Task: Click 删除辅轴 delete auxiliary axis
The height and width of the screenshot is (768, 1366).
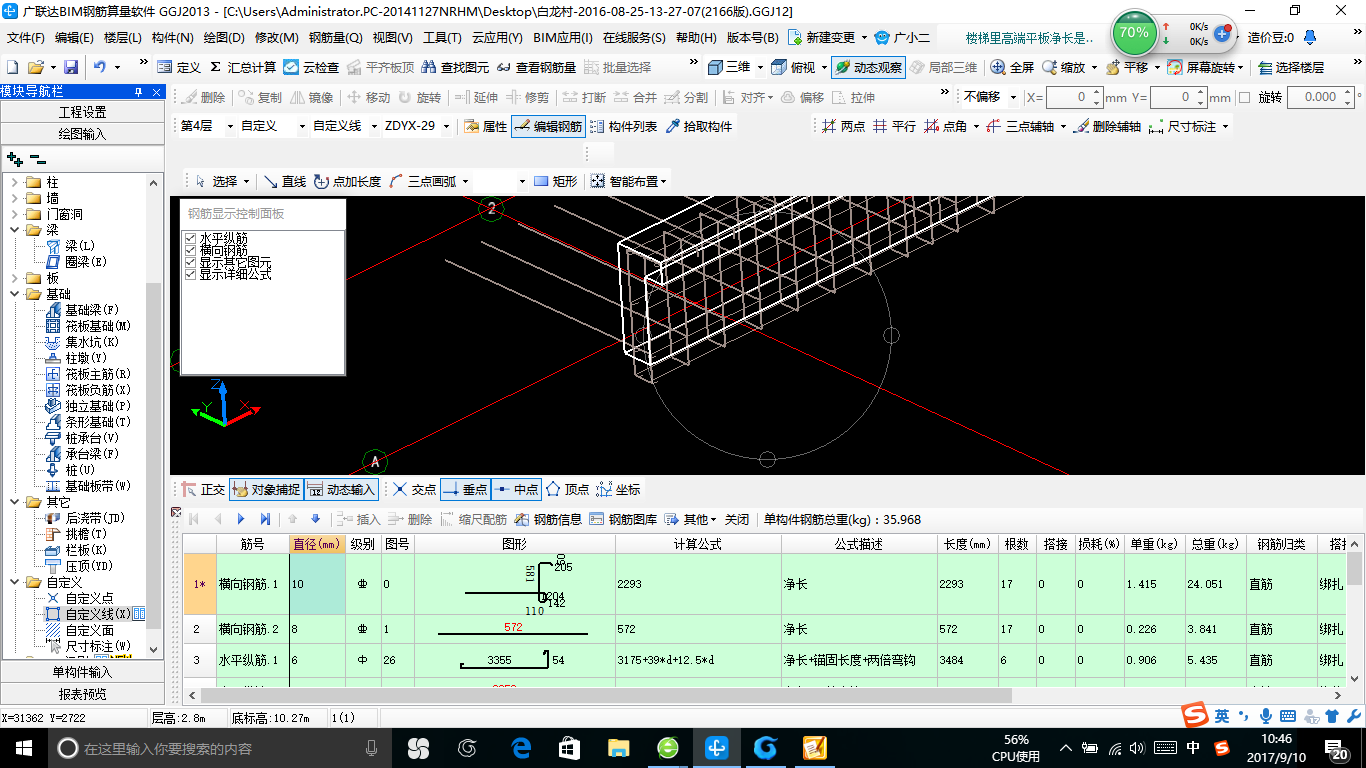Action: 1107,126
